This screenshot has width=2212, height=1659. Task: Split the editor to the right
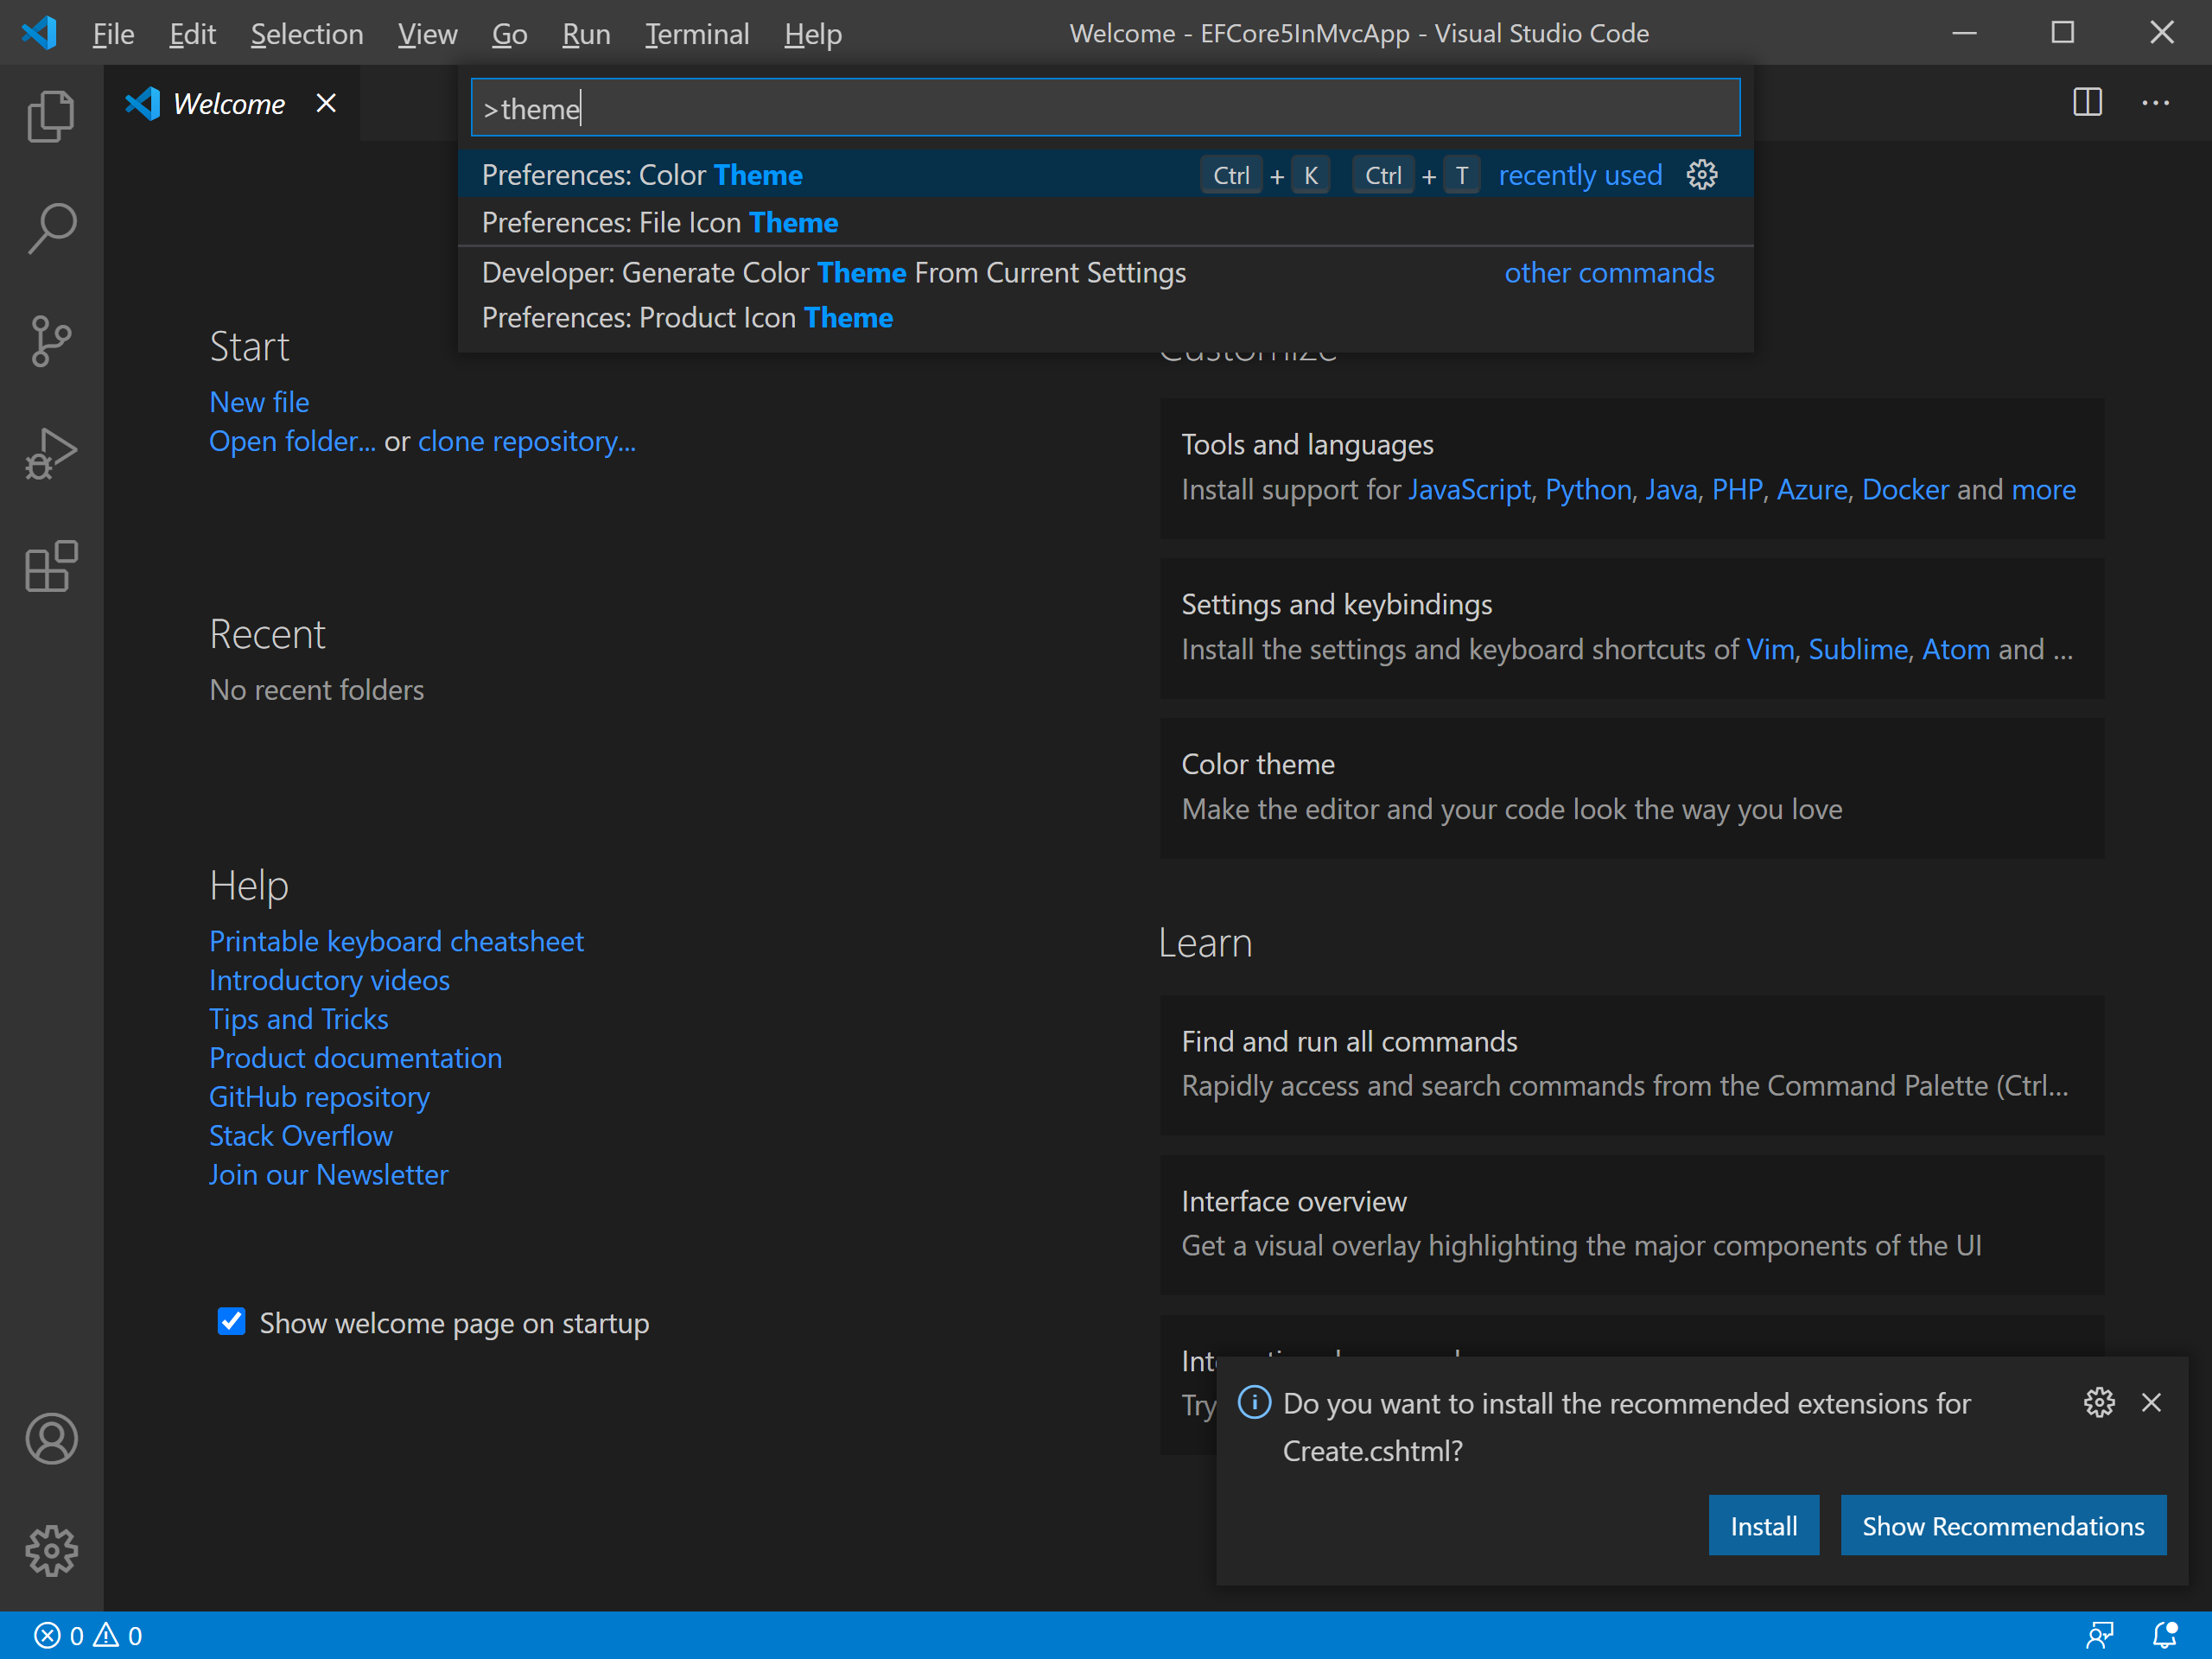pos(2087,103)
